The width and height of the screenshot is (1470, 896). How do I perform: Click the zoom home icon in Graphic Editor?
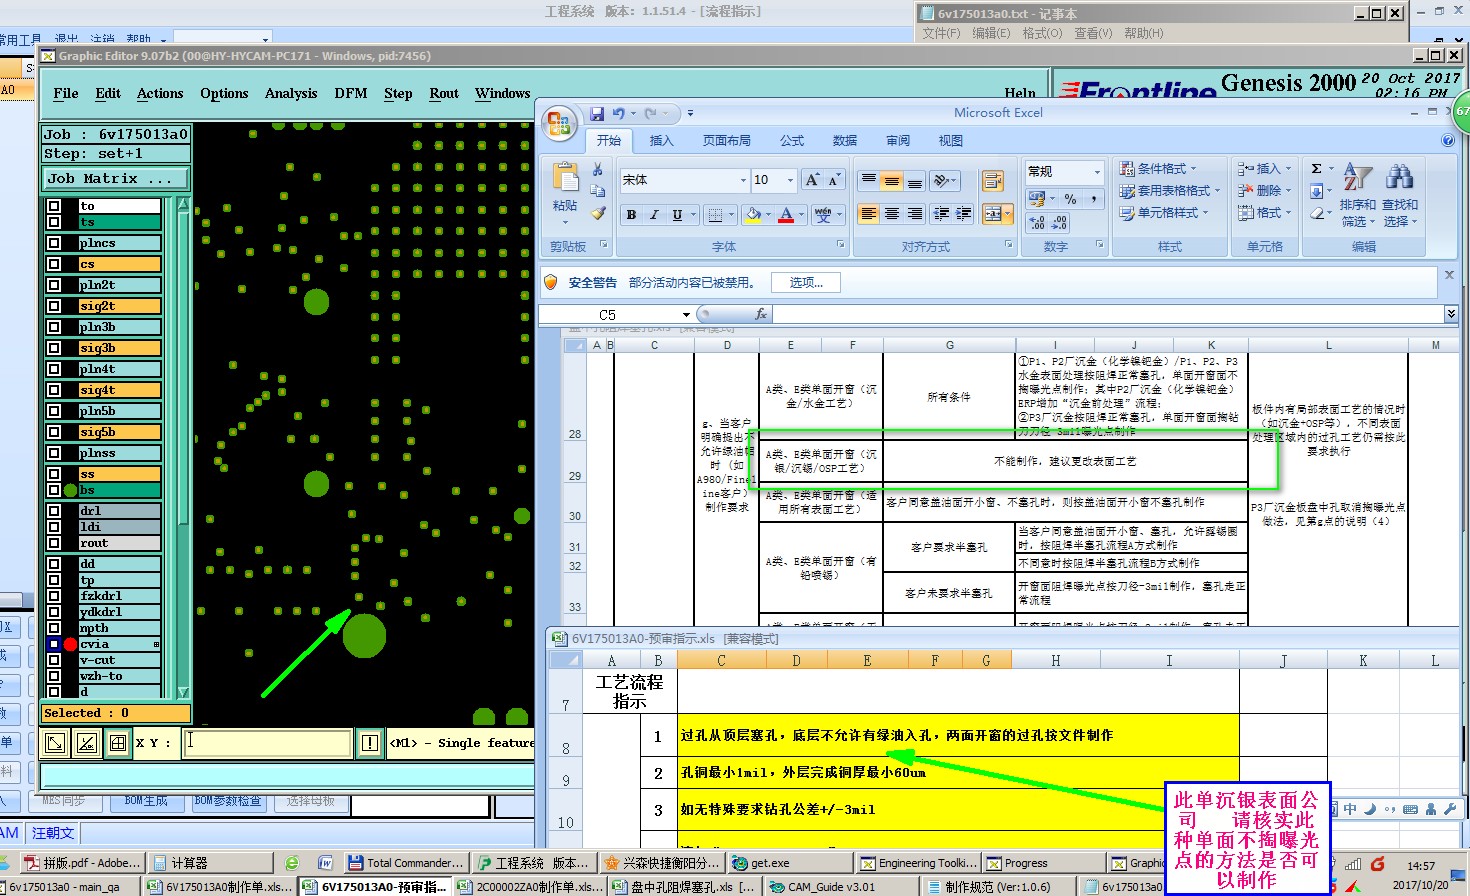(55, 743)
